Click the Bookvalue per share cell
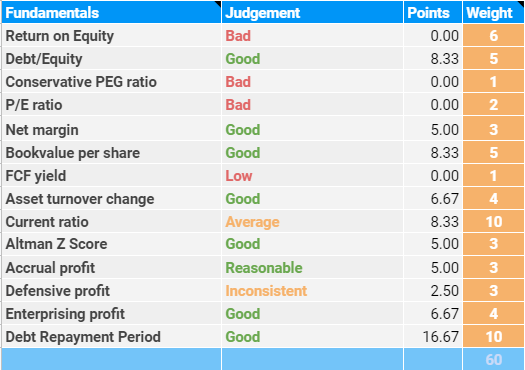 click(x=111, y=153)
